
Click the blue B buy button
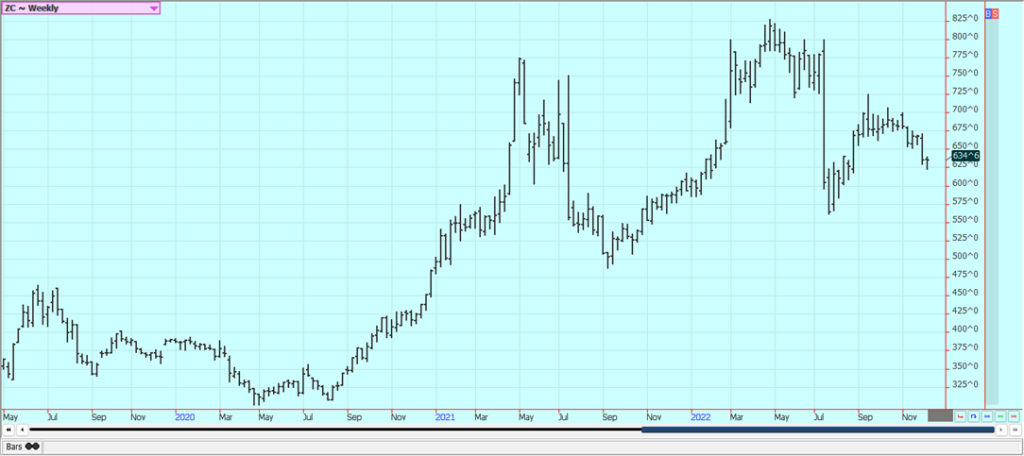(x=988, y=13)
